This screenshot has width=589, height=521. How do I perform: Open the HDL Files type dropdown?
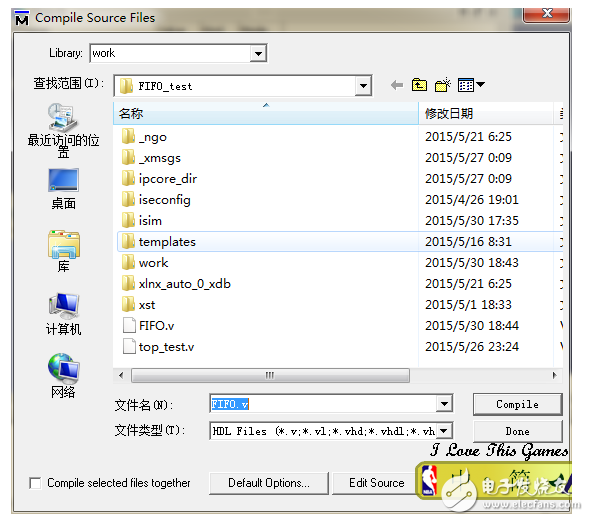(x=444, y=431)
